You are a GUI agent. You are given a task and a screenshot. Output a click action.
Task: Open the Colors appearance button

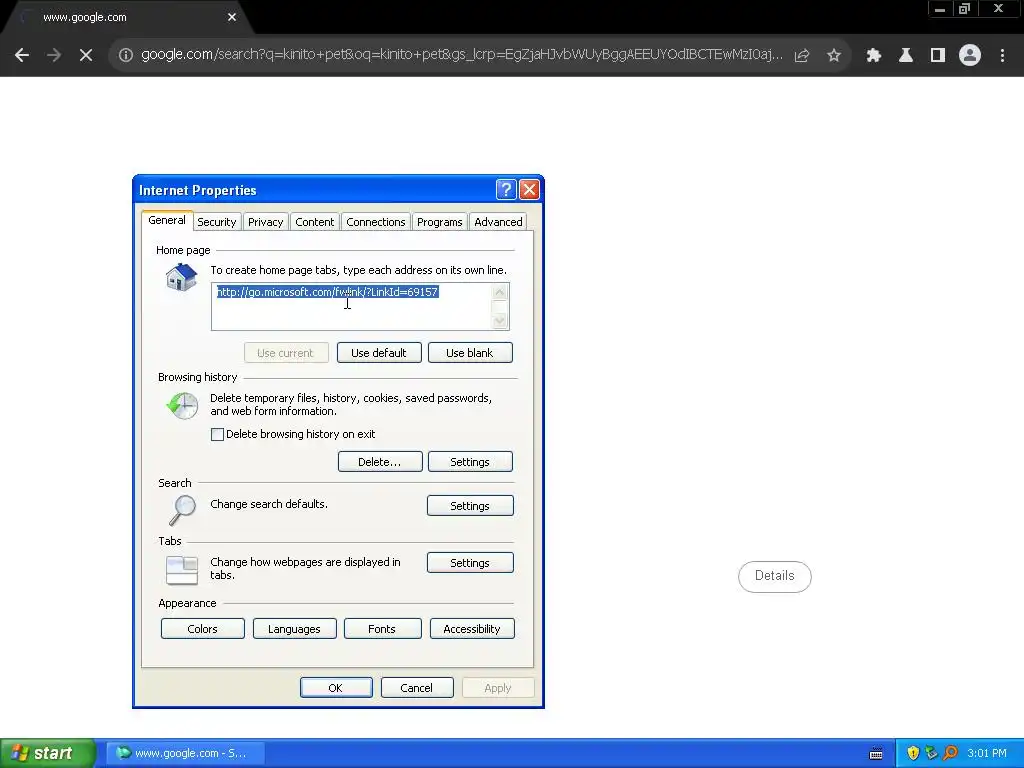[x=202, y=629]
